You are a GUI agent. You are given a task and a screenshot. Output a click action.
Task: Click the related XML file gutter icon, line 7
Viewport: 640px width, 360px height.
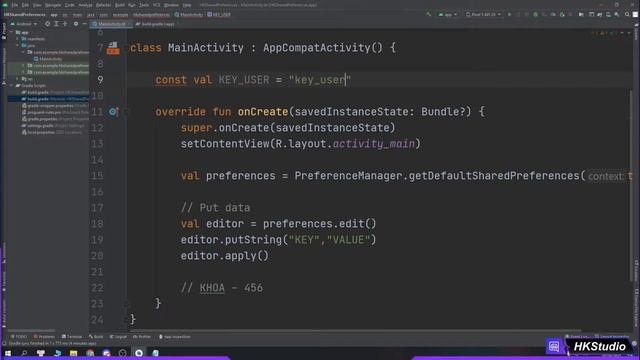(x=113, y=48)
